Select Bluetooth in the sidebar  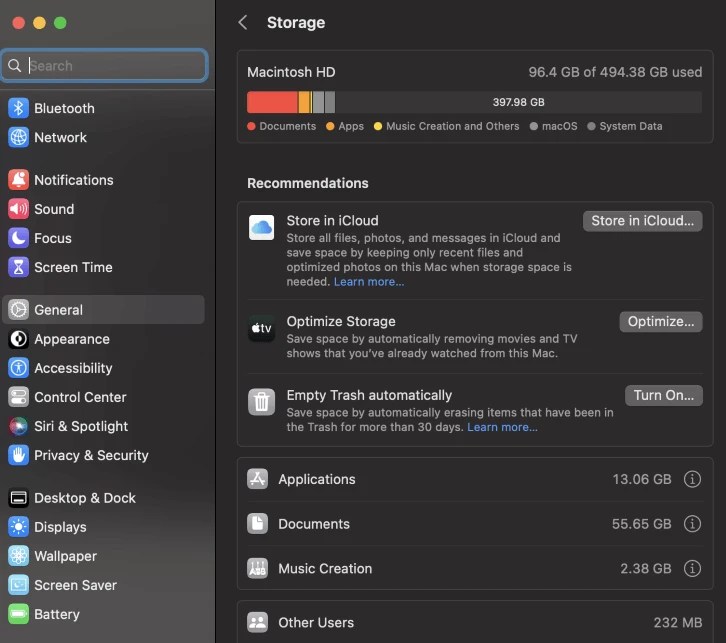104,108
